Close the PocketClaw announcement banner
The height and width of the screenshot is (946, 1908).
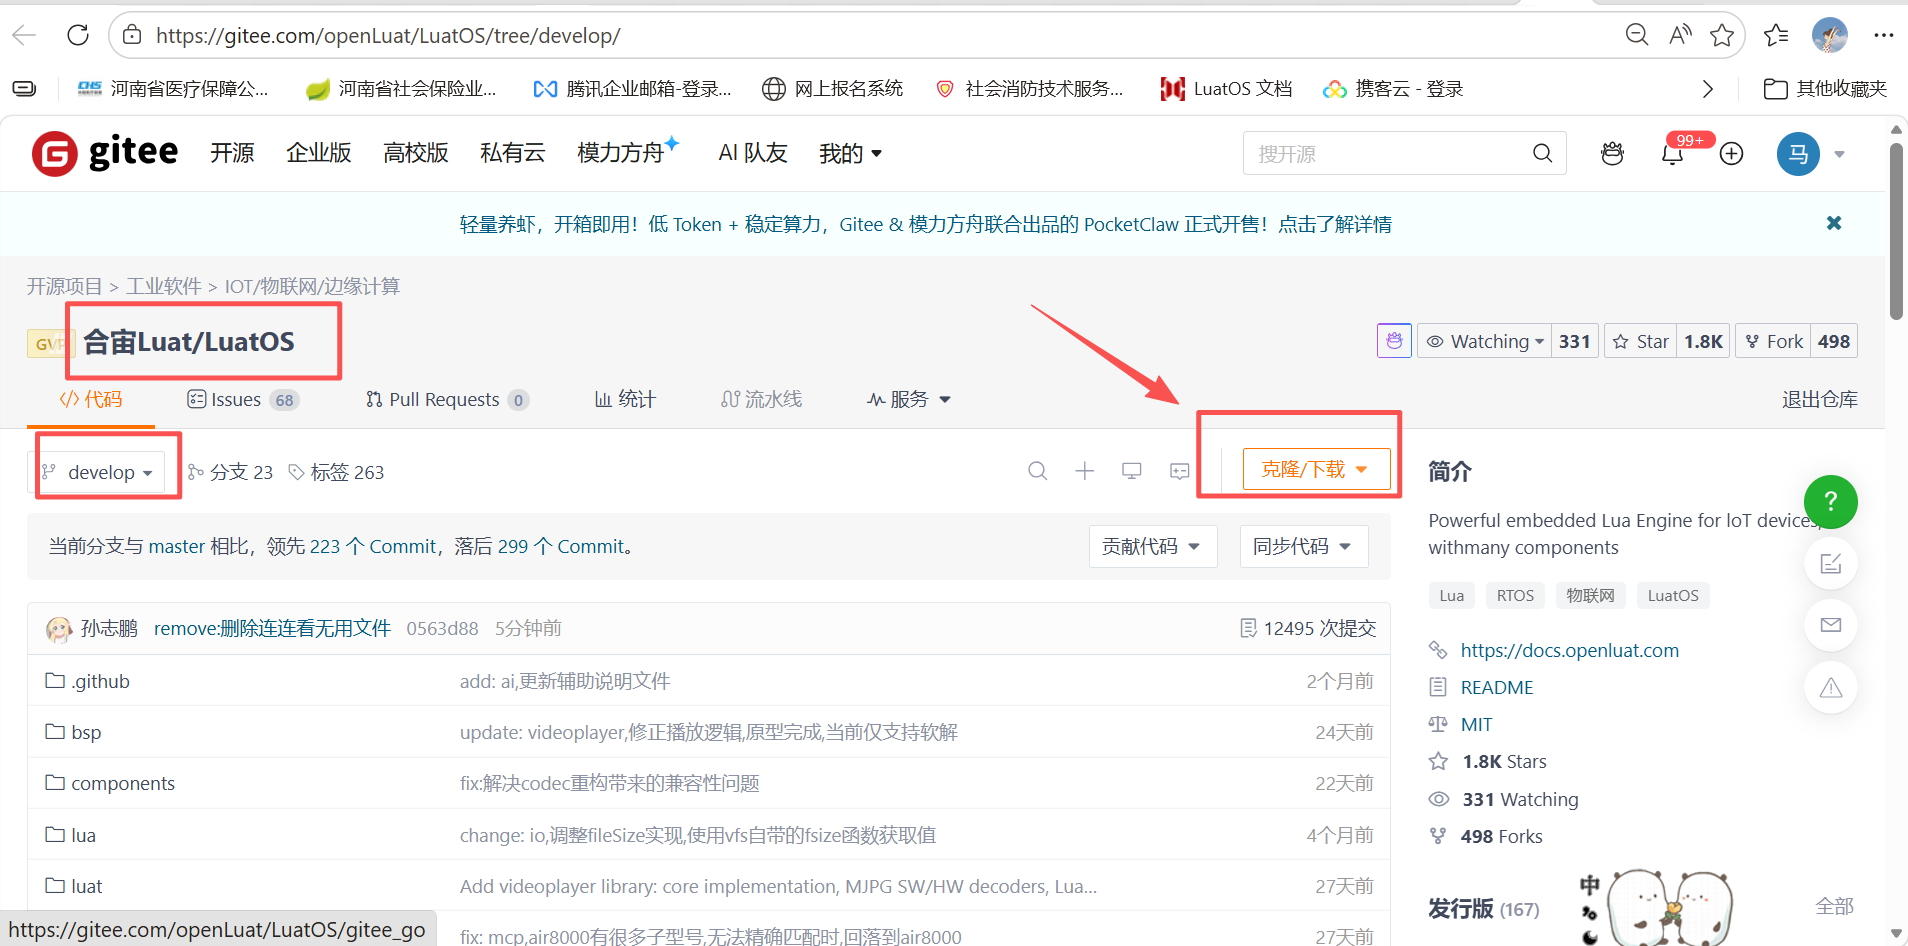1834,223
